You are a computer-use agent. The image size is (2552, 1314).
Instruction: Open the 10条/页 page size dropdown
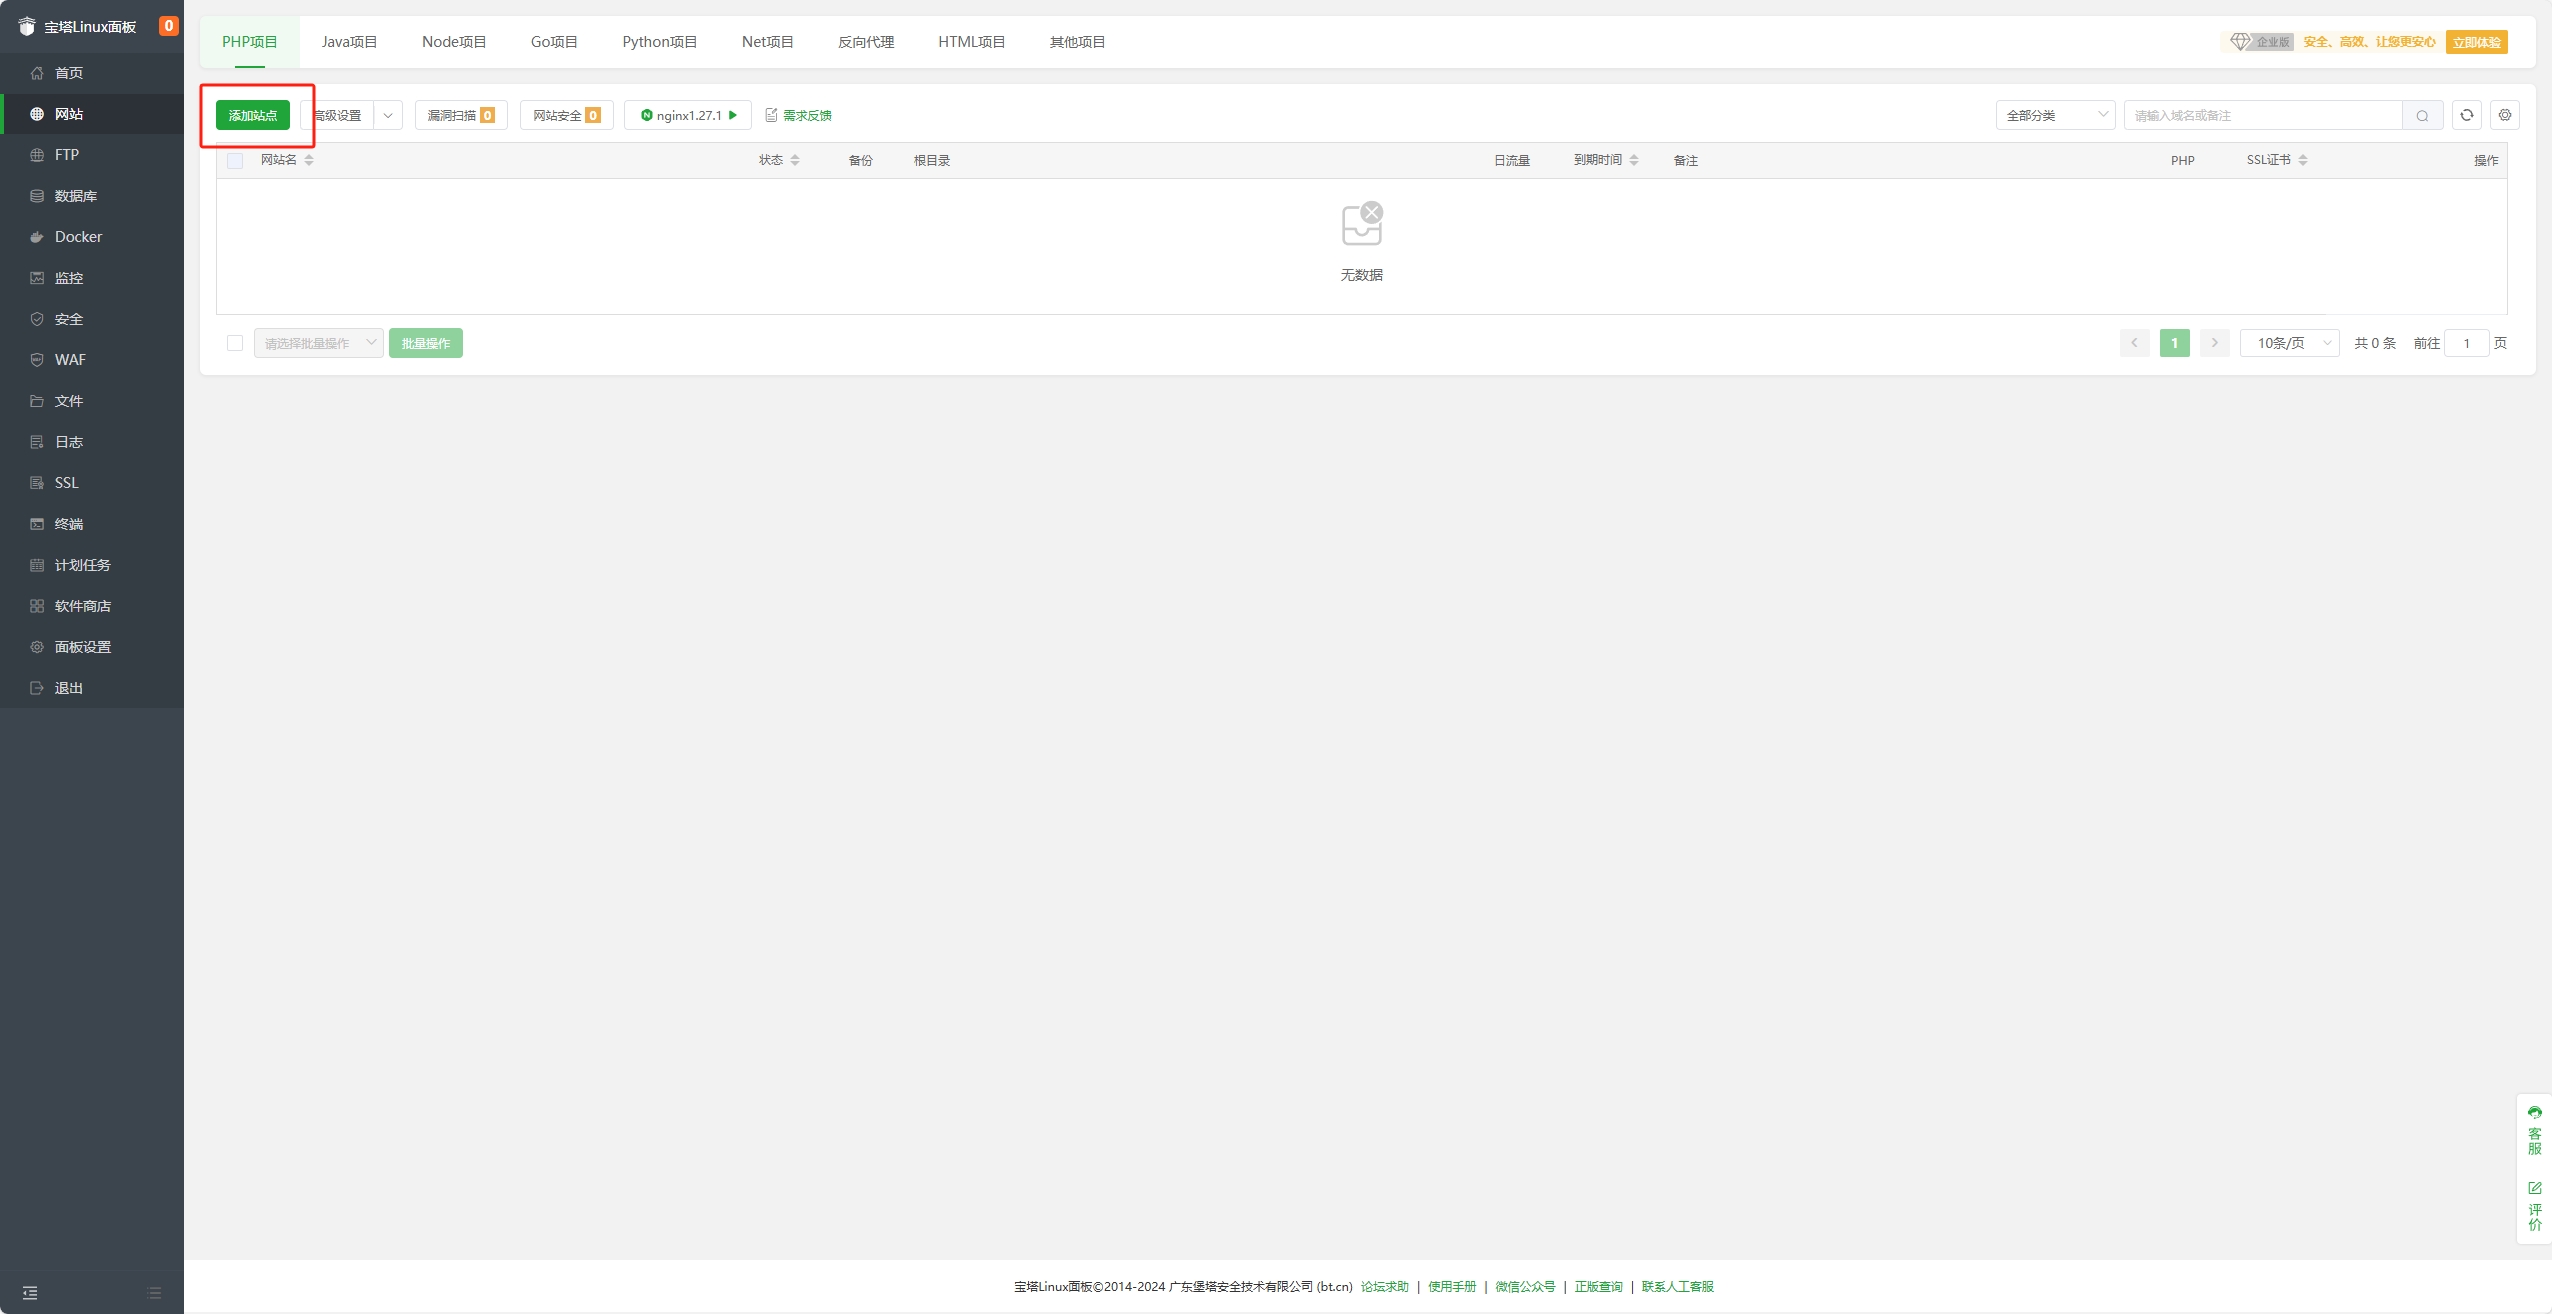pos(2289,343)
